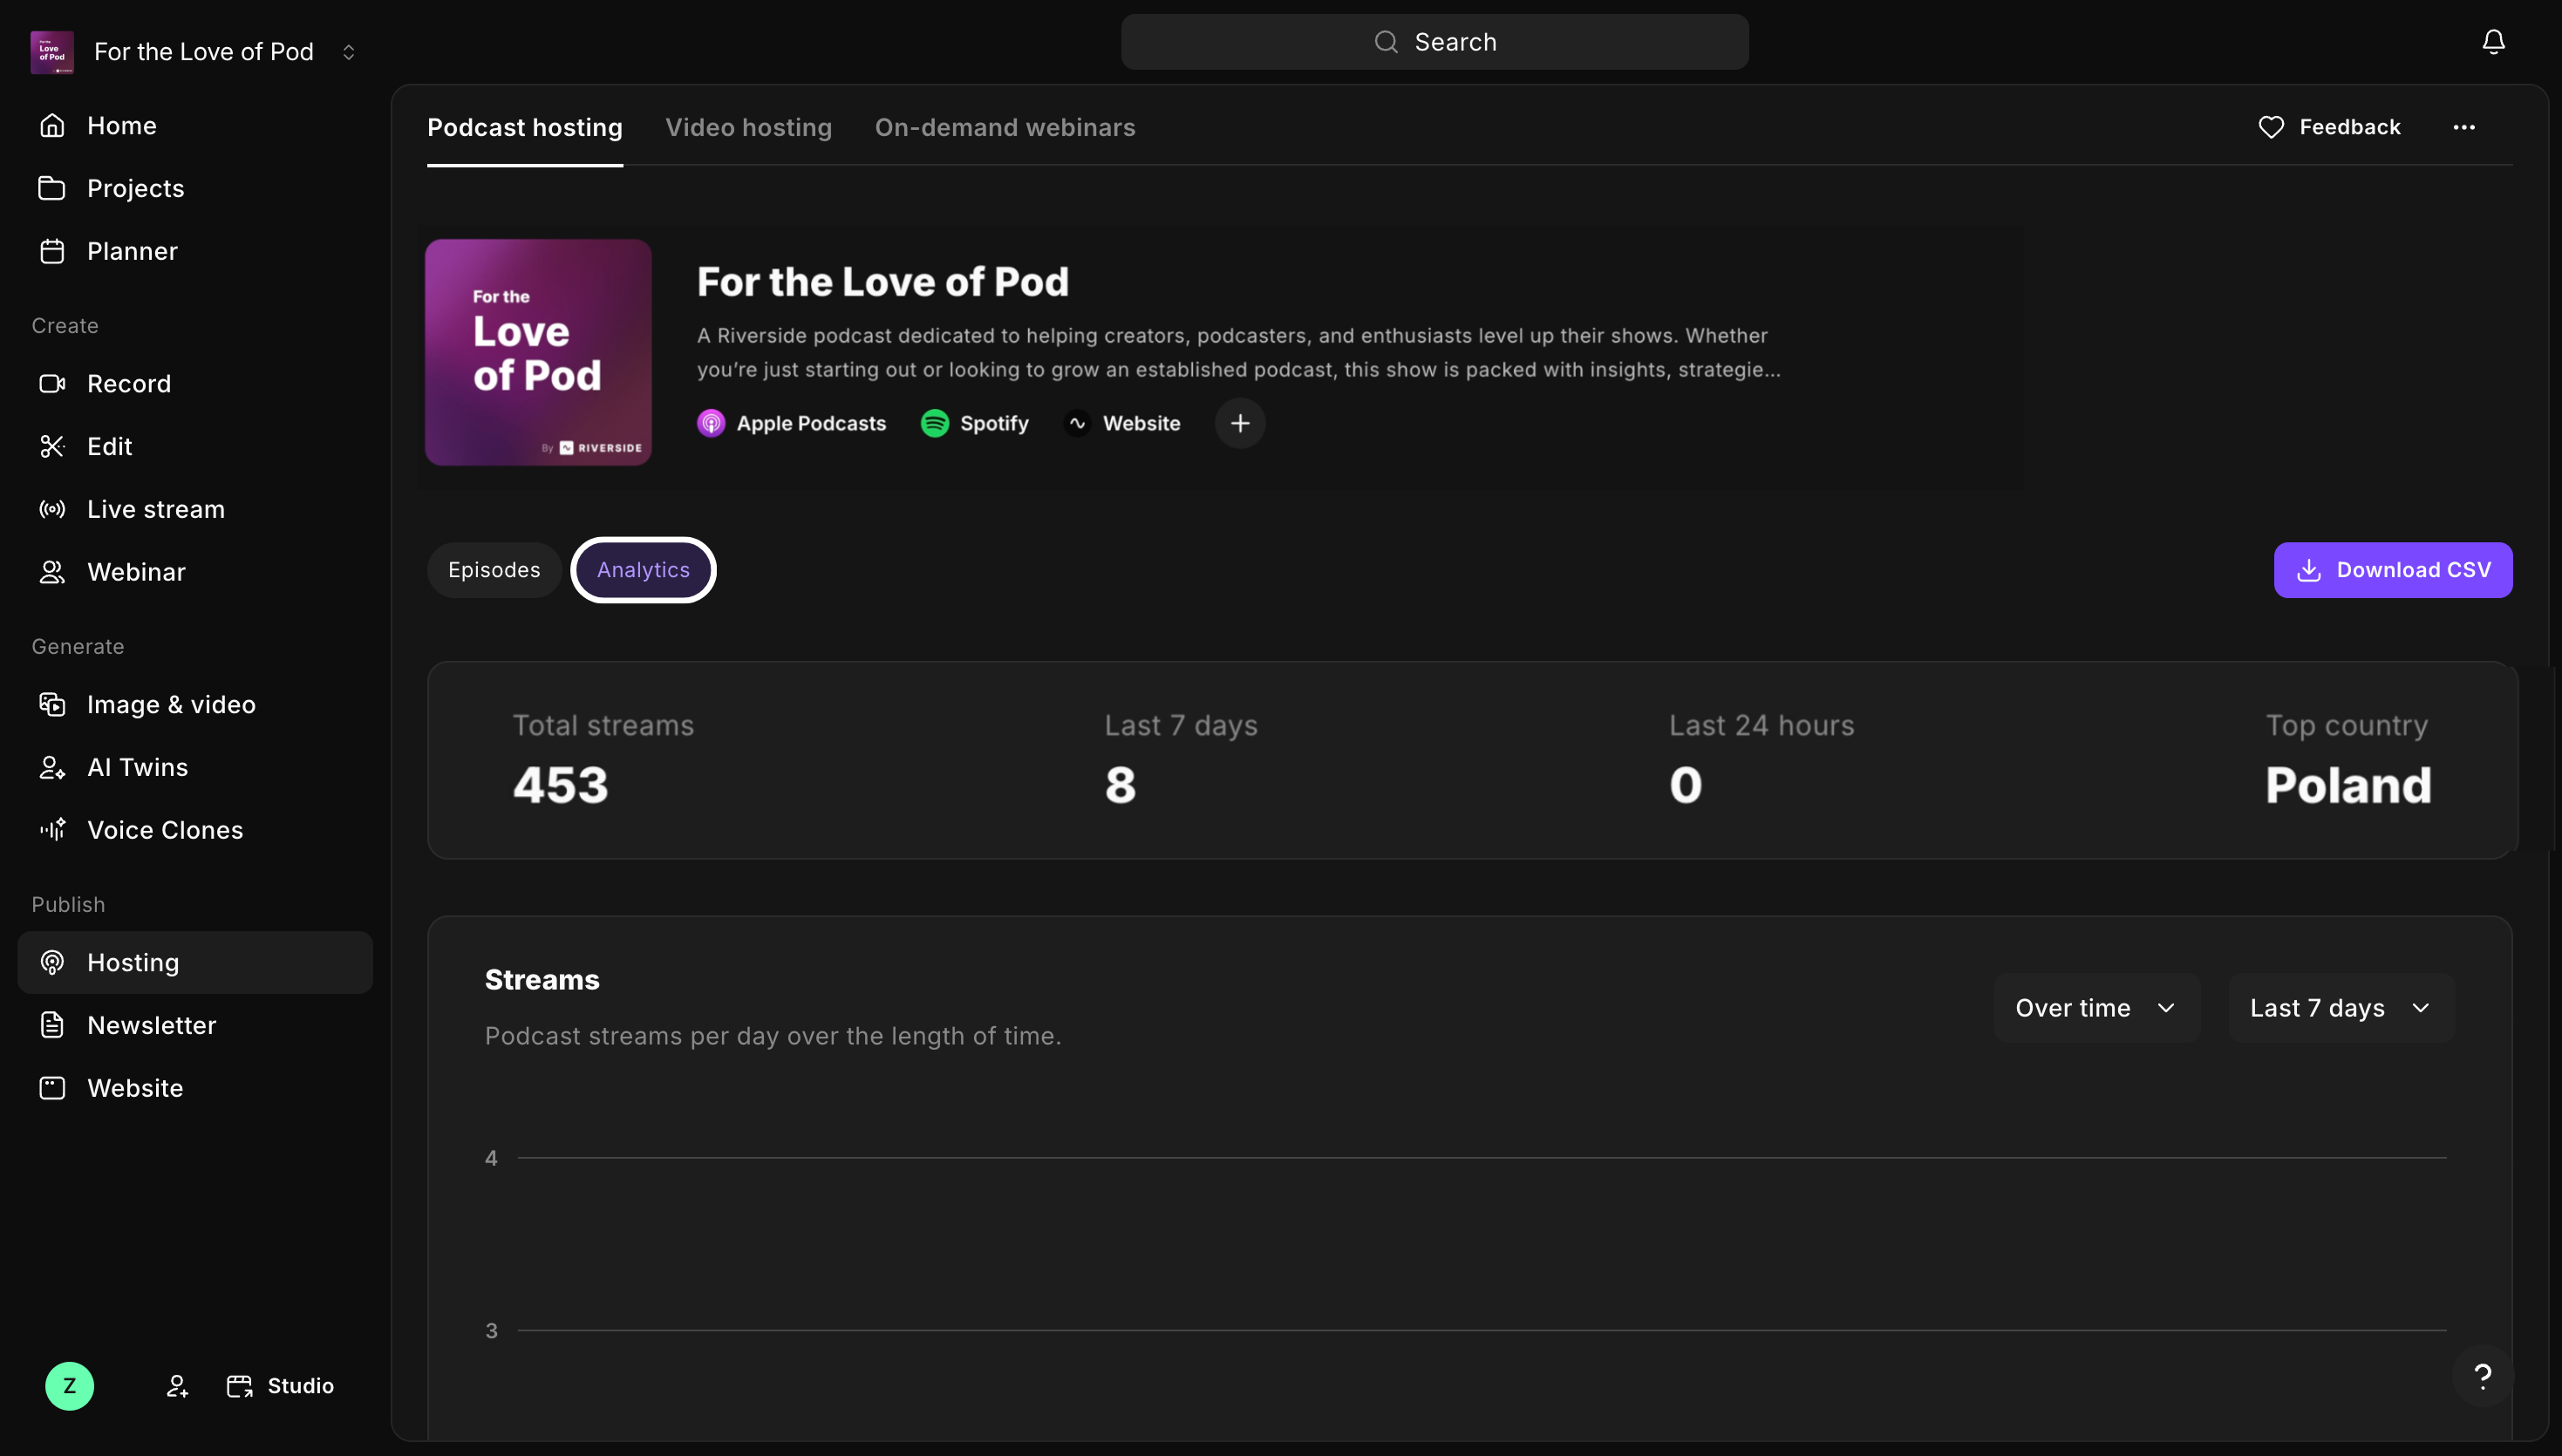
Task: Open the Apple Podcasts link
Action: coord(791,424)
